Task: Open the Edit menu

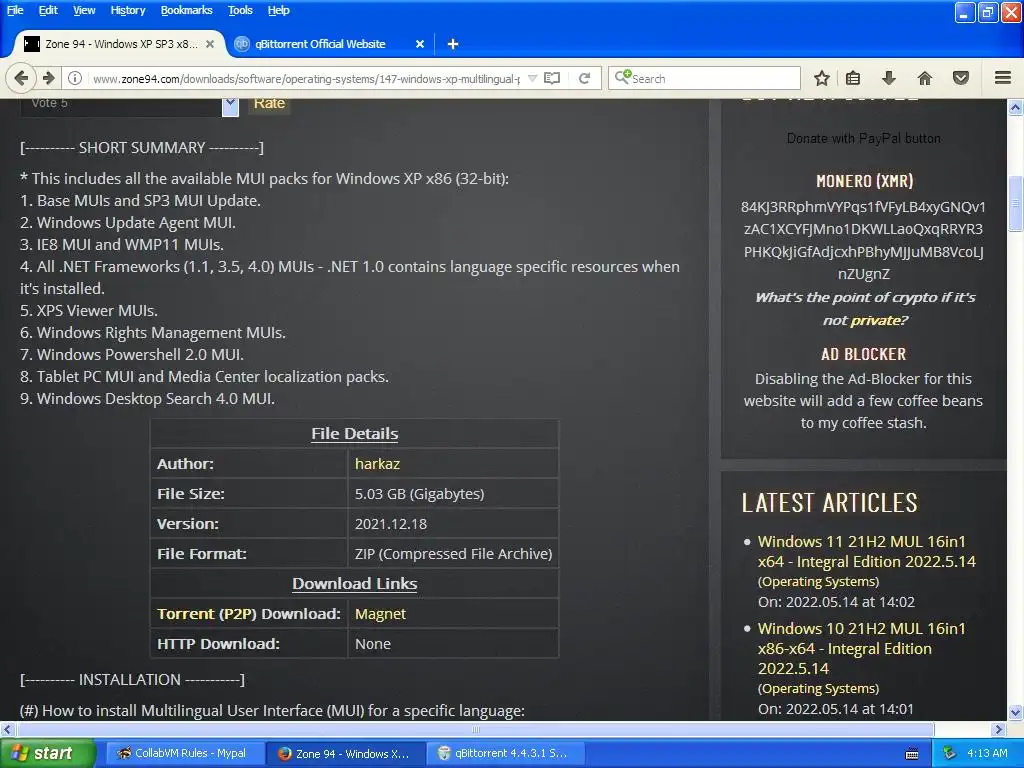Action: (x=48, y=10)
